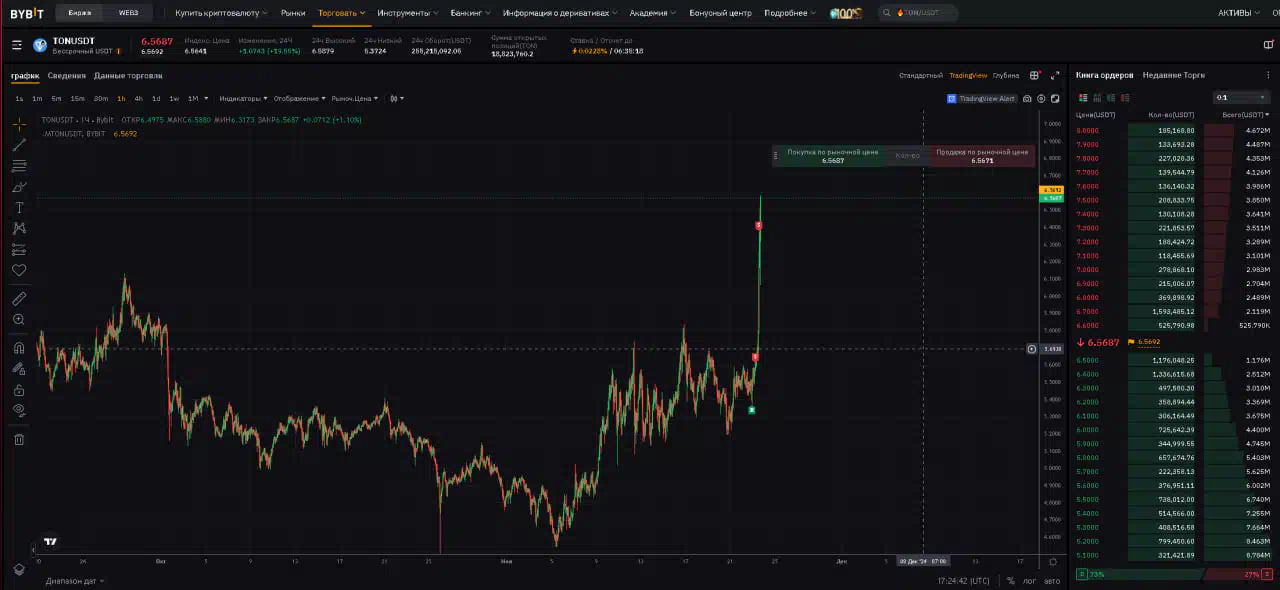Switch to Недавние Торги tab
This screenshot has height=590, width=1280.
tap(1174, 75)
